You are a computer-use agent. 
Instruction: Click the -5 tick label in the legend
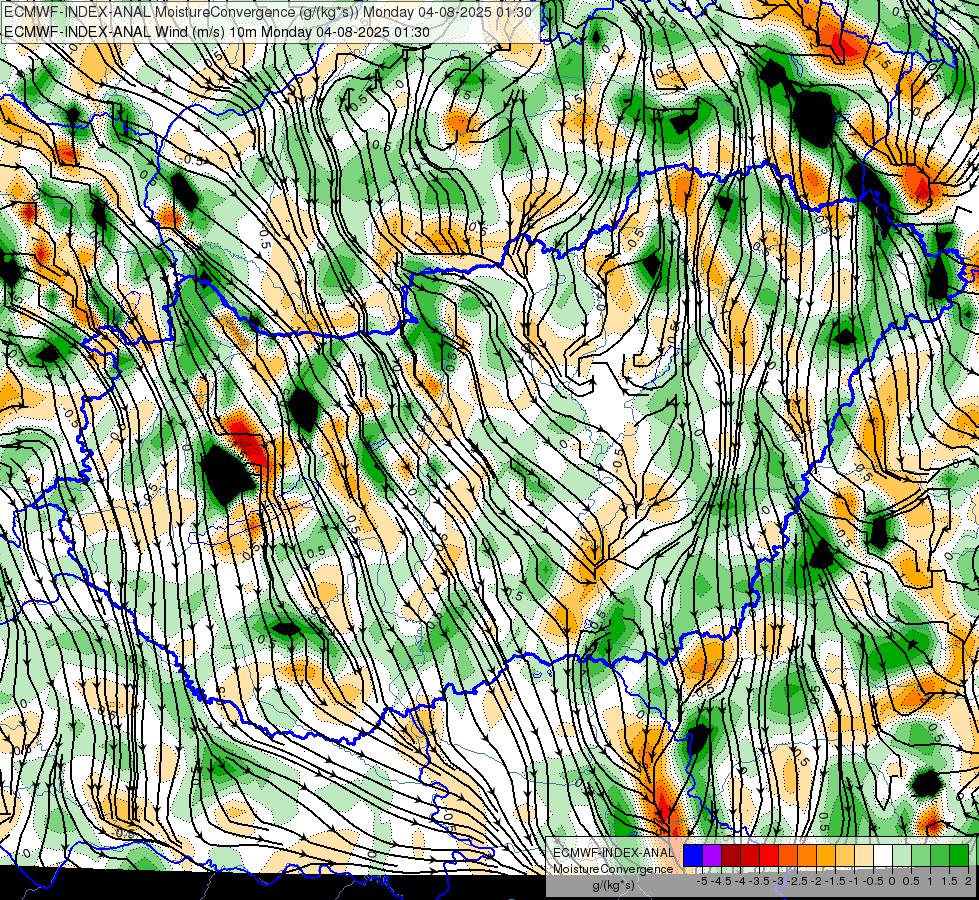tap(702, 881)
